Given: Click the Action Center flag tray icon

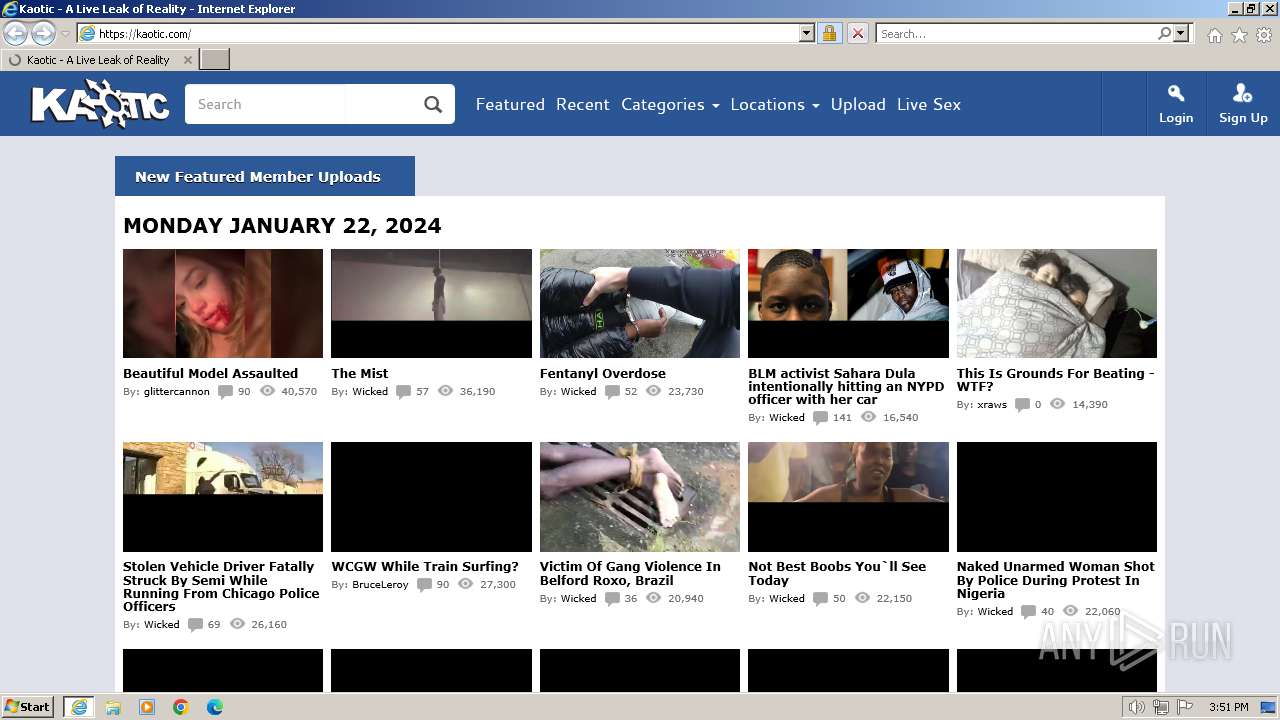Looking at the screenshot, I should click(1185, 707).
